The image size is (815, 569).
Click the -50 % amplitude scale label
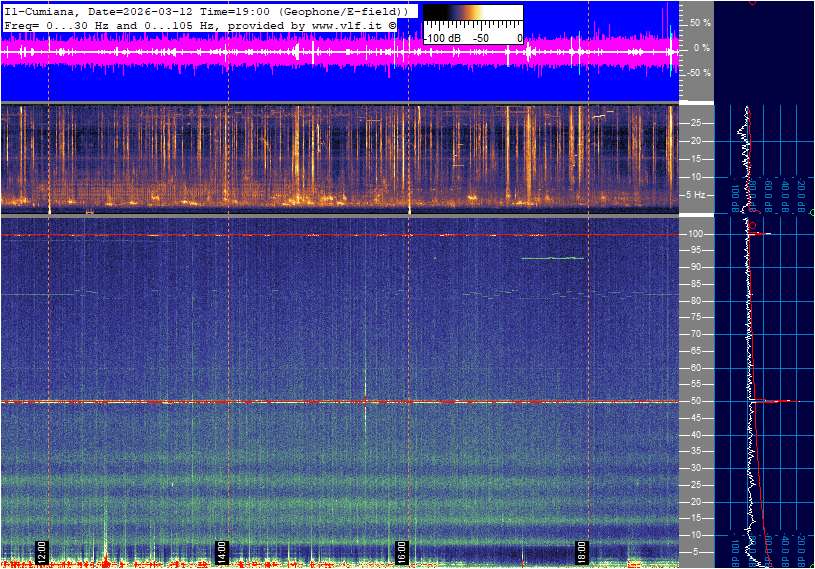(700, 73)
